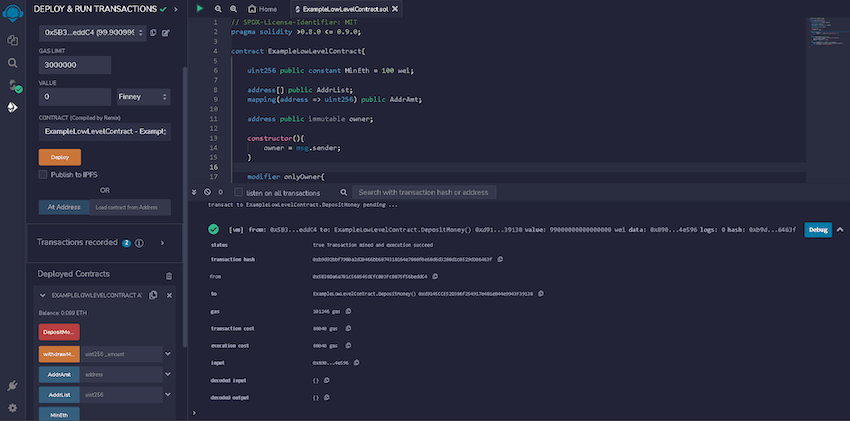This screenshot has width=850, height=421.
Task: Search with transaction hash or address field
Action: coord(424,192)
